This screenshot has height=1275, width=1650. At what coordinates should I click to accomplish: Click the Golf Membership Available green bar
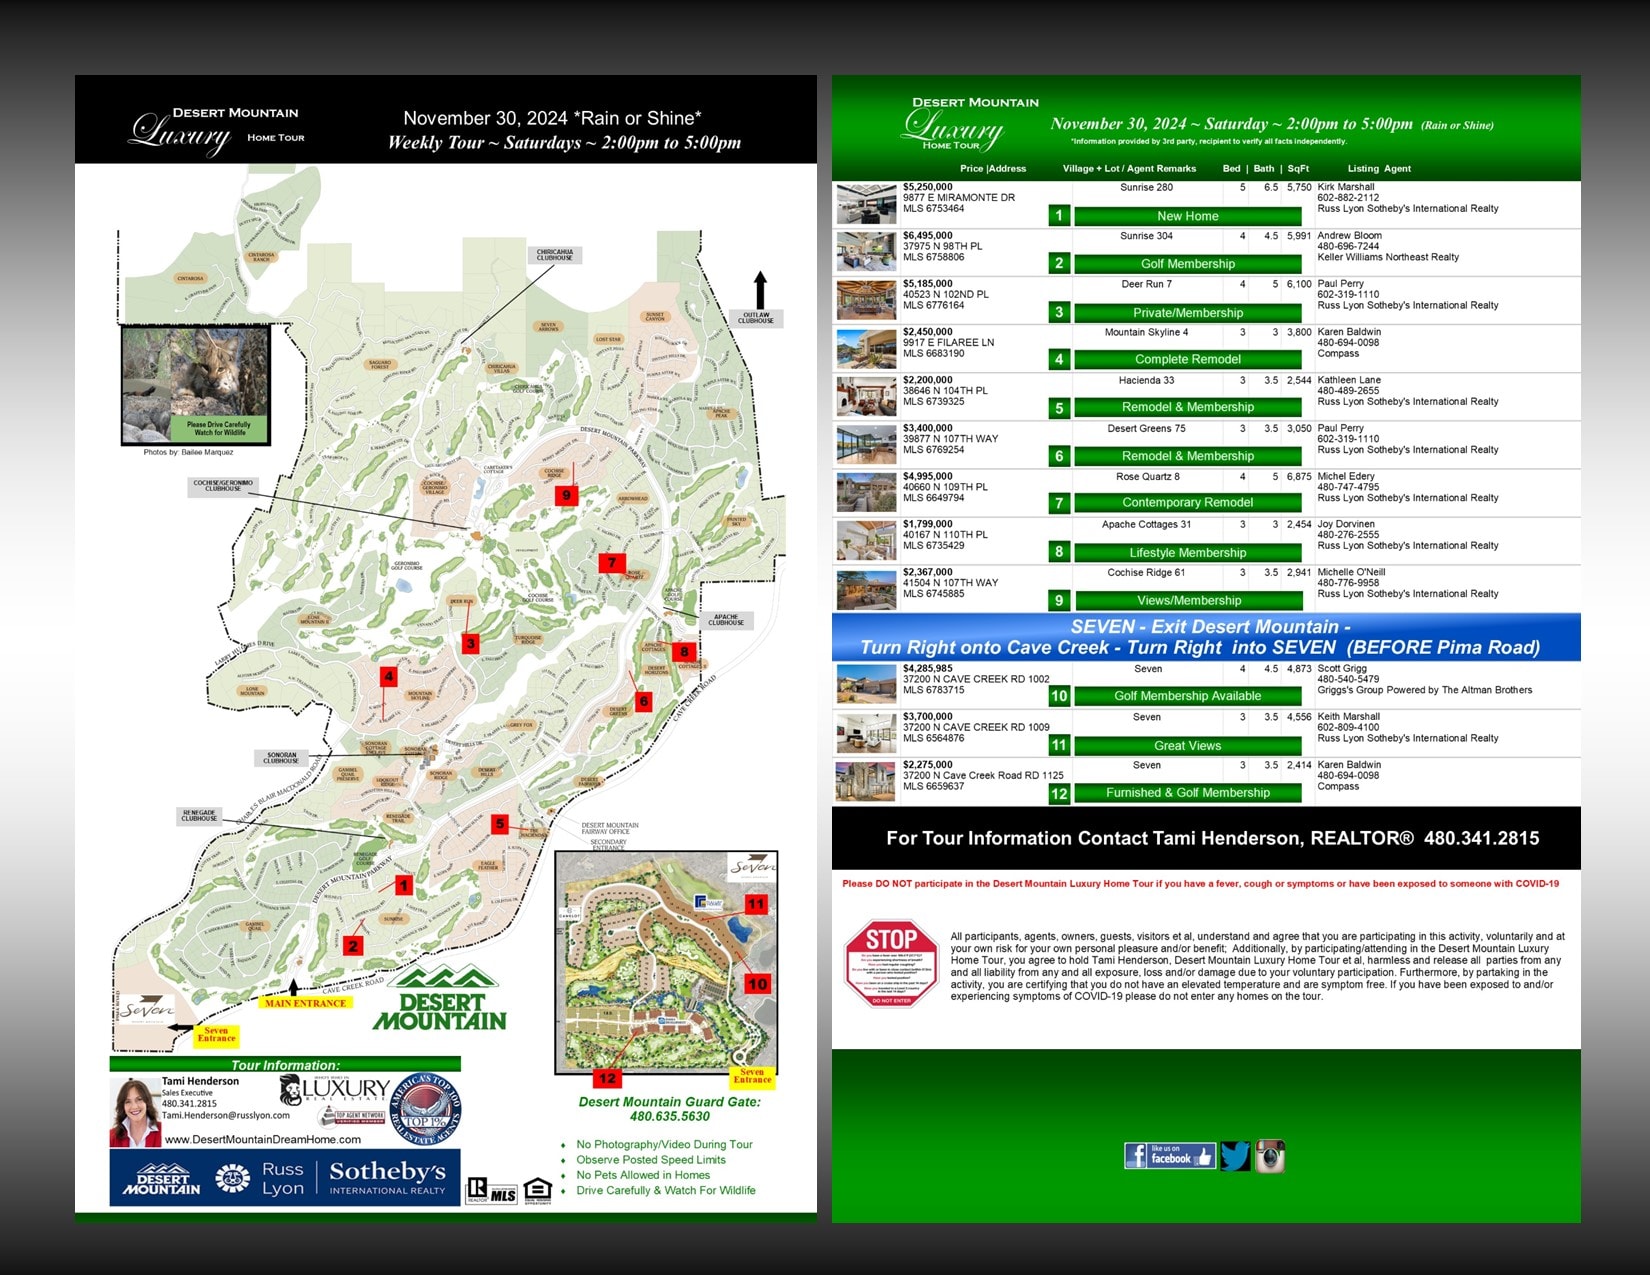tap(1187, 696)
